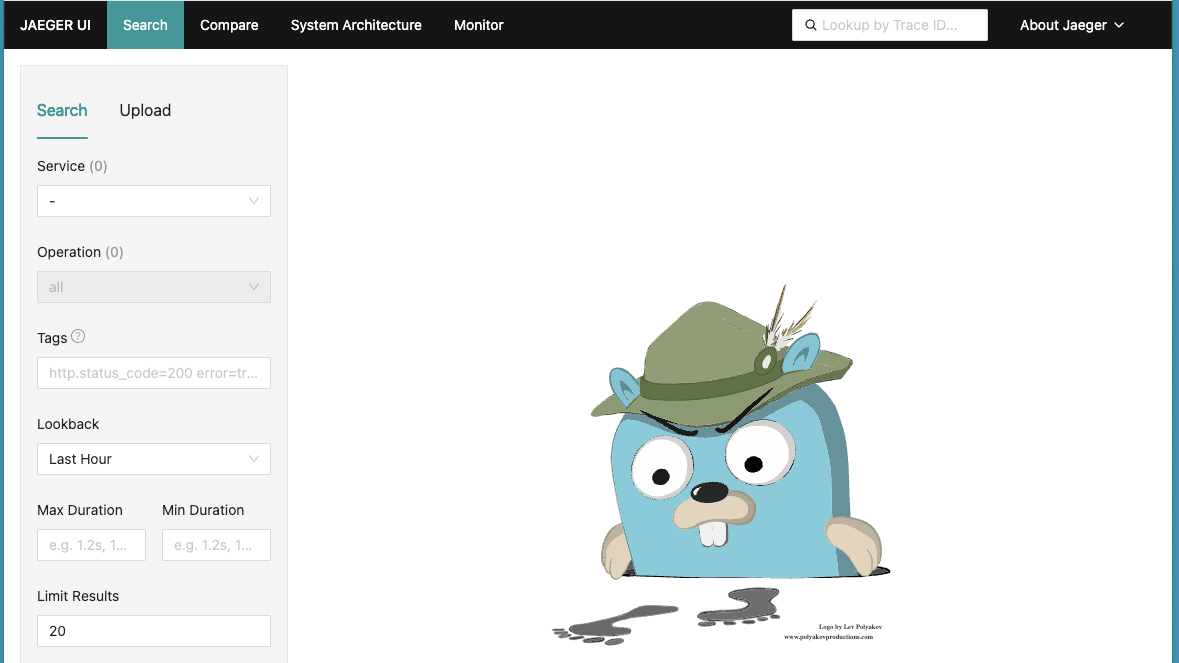Click the Tags help question-mark icon

coord(78,337)
